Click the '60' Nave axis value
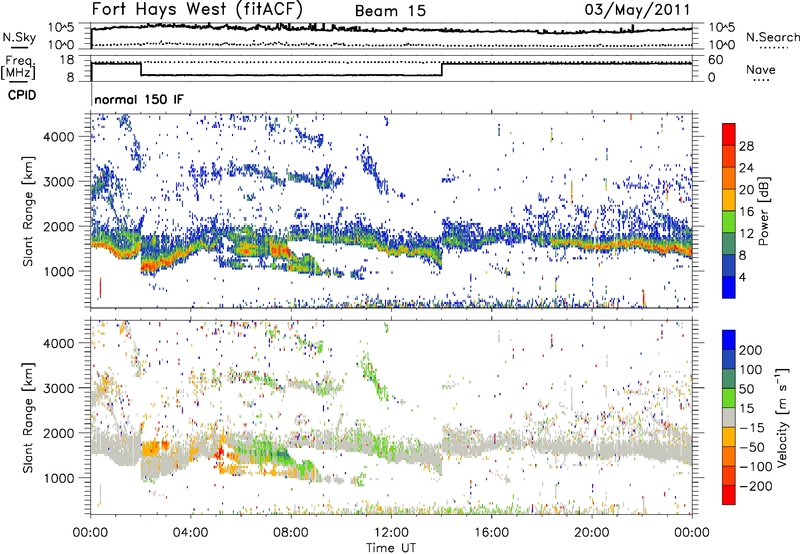Image resolution: width=800 pixels, height=554 pixels. tap(716, 60)
